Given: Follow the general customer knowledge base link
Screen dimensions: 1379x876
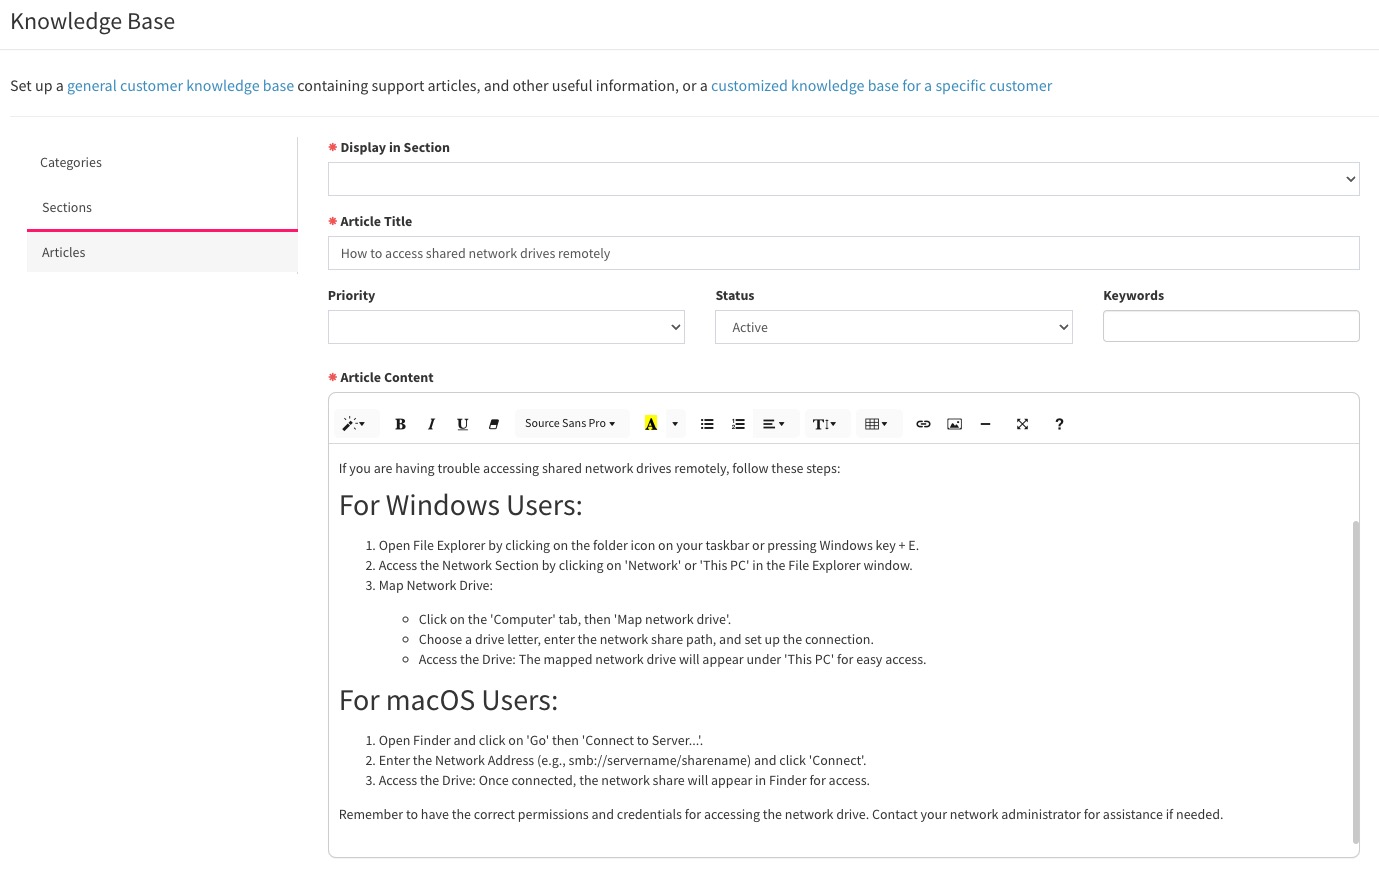Looking at the screenshot, I should (180, 86).
